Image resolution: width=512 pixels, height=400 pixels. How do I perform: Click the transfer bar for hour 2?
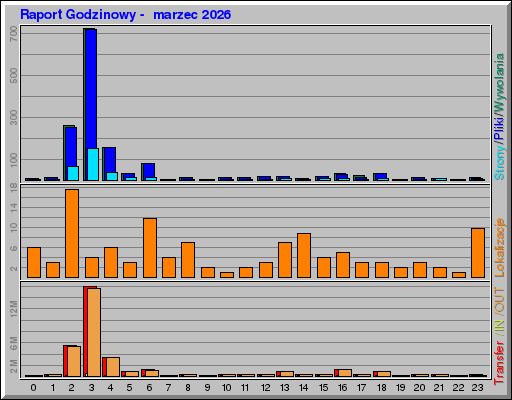(x=72, y=361)
